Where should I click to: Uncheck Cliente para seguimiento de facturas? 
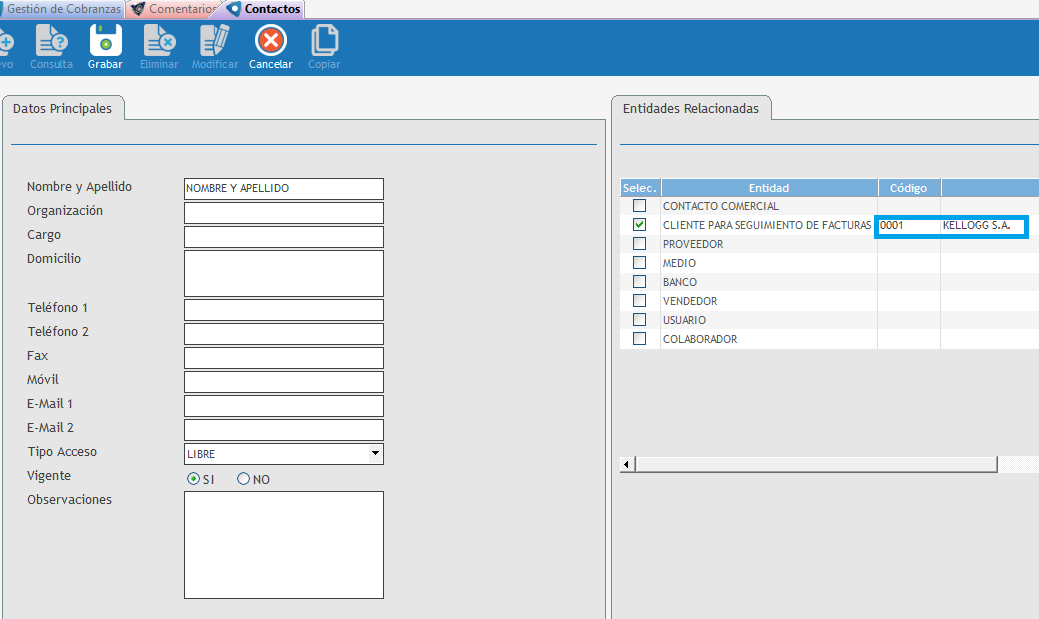point(640,225)
